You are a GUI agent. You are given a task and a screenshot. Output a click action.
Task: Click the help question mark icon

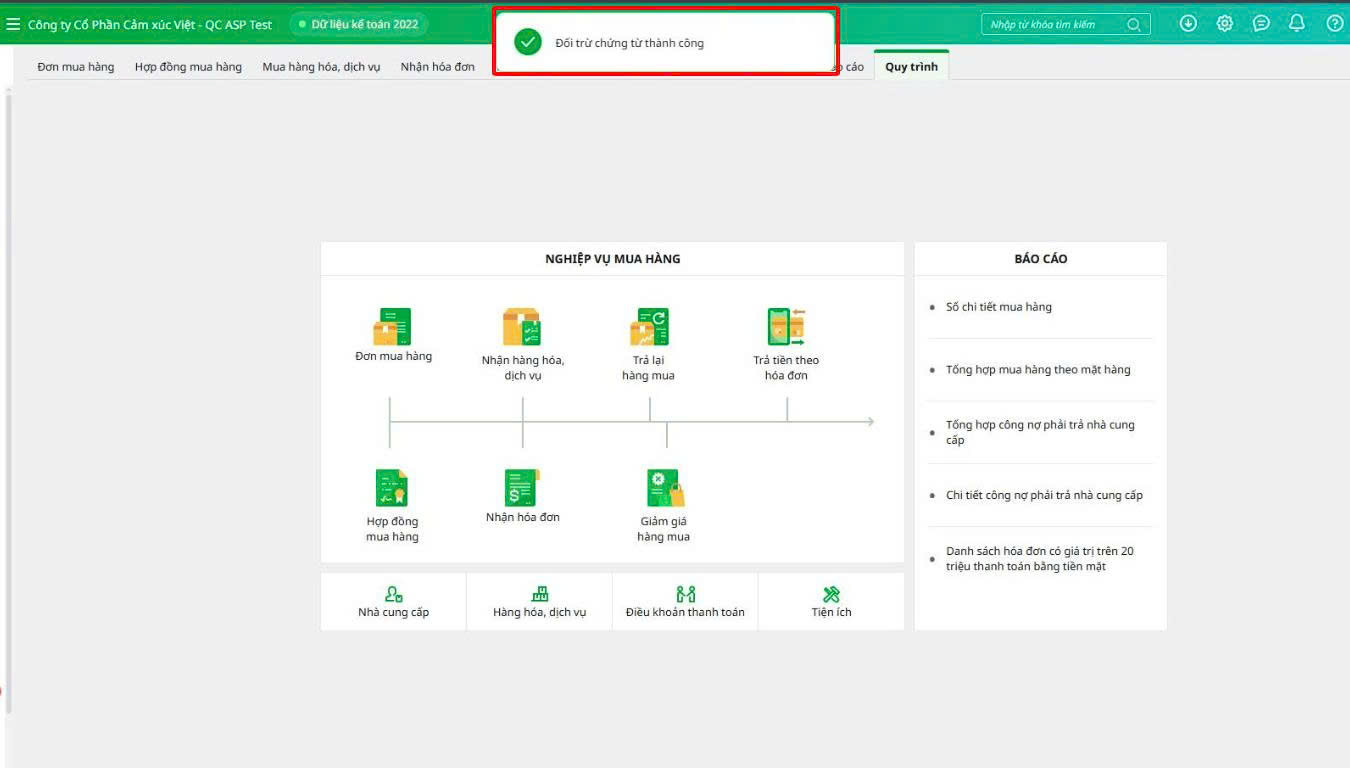click(1334, 24)
